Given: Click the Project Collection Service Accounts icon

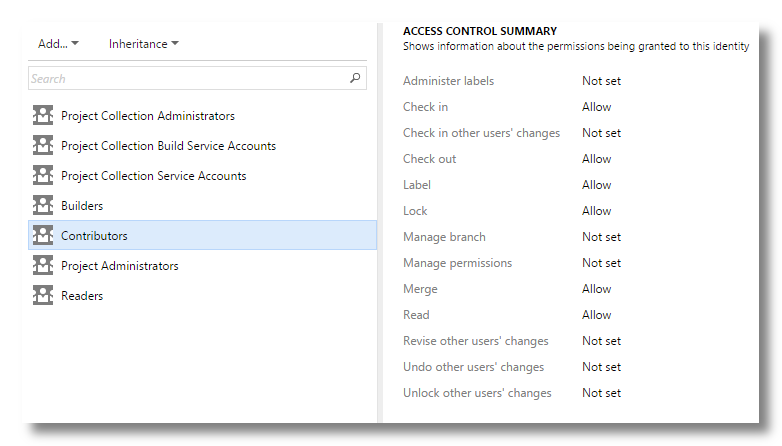Looking at the screenshot, I should [x=42, y=176].
